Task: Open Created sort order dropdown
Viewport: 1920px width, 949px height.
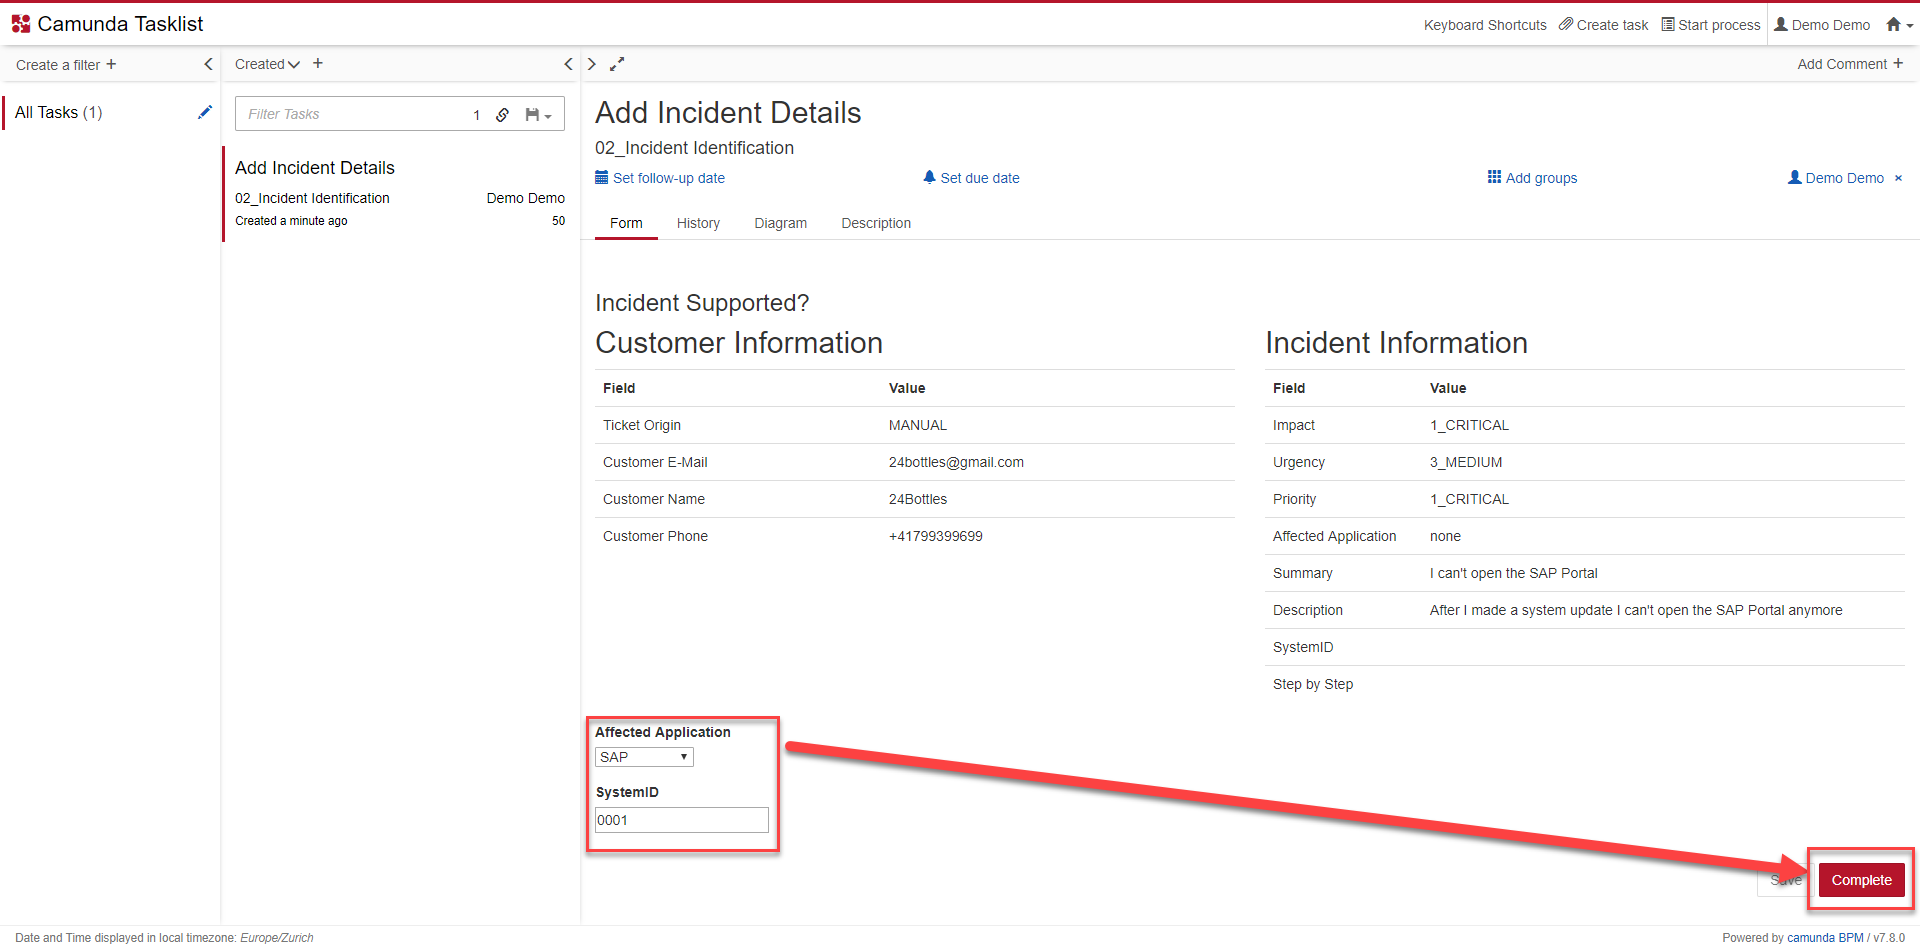Action: click(x=267, y=64)
